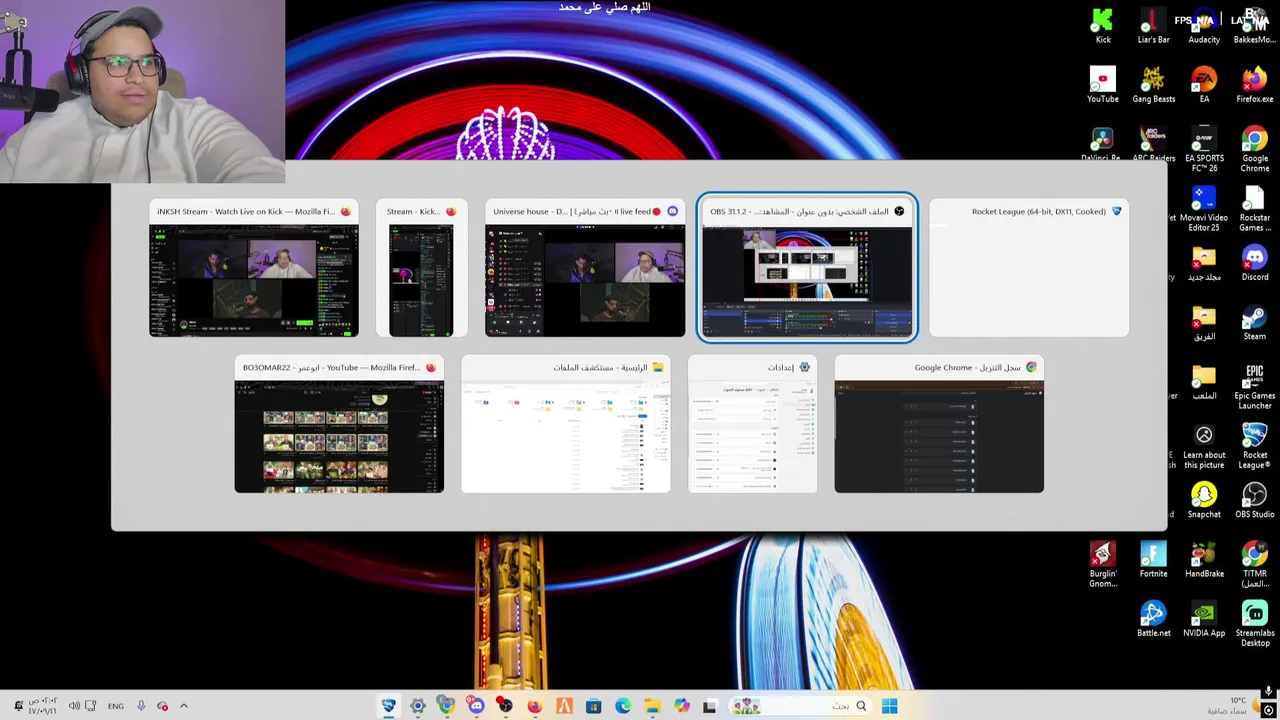The width and height of the screenshot is (1280, 720).
Task: Select the TITMR Chrome profile shortcut
Action: pos(1254,564)
